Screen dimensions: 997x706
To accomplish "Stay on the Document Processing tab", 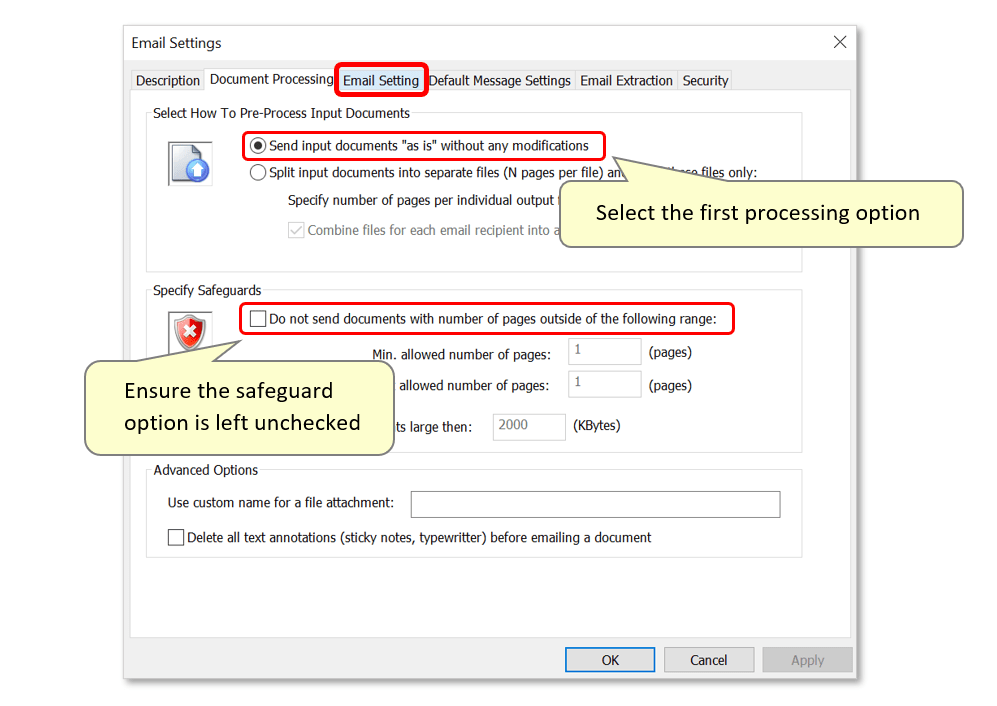I will [x=270, y=79].
